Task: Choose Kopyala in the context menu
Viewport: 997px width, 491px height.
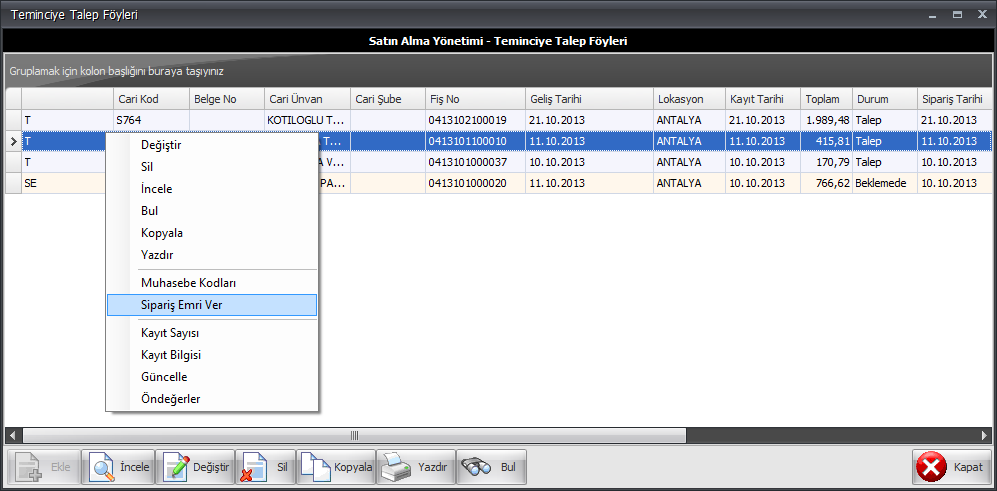Action: tap(212, 233)
